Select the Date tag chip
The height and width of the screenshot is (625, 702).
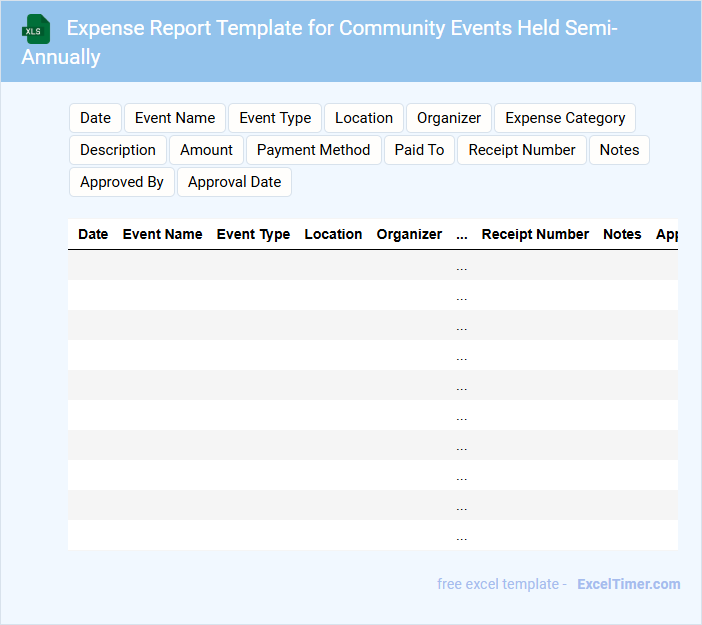95,118
